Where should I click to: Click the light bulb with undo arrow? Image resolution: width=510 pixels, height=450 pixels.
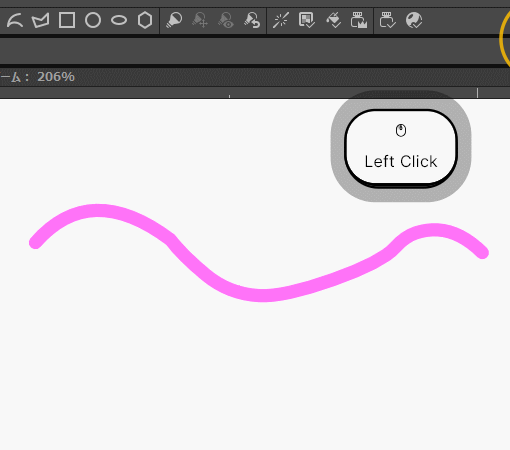click(252, 20)
